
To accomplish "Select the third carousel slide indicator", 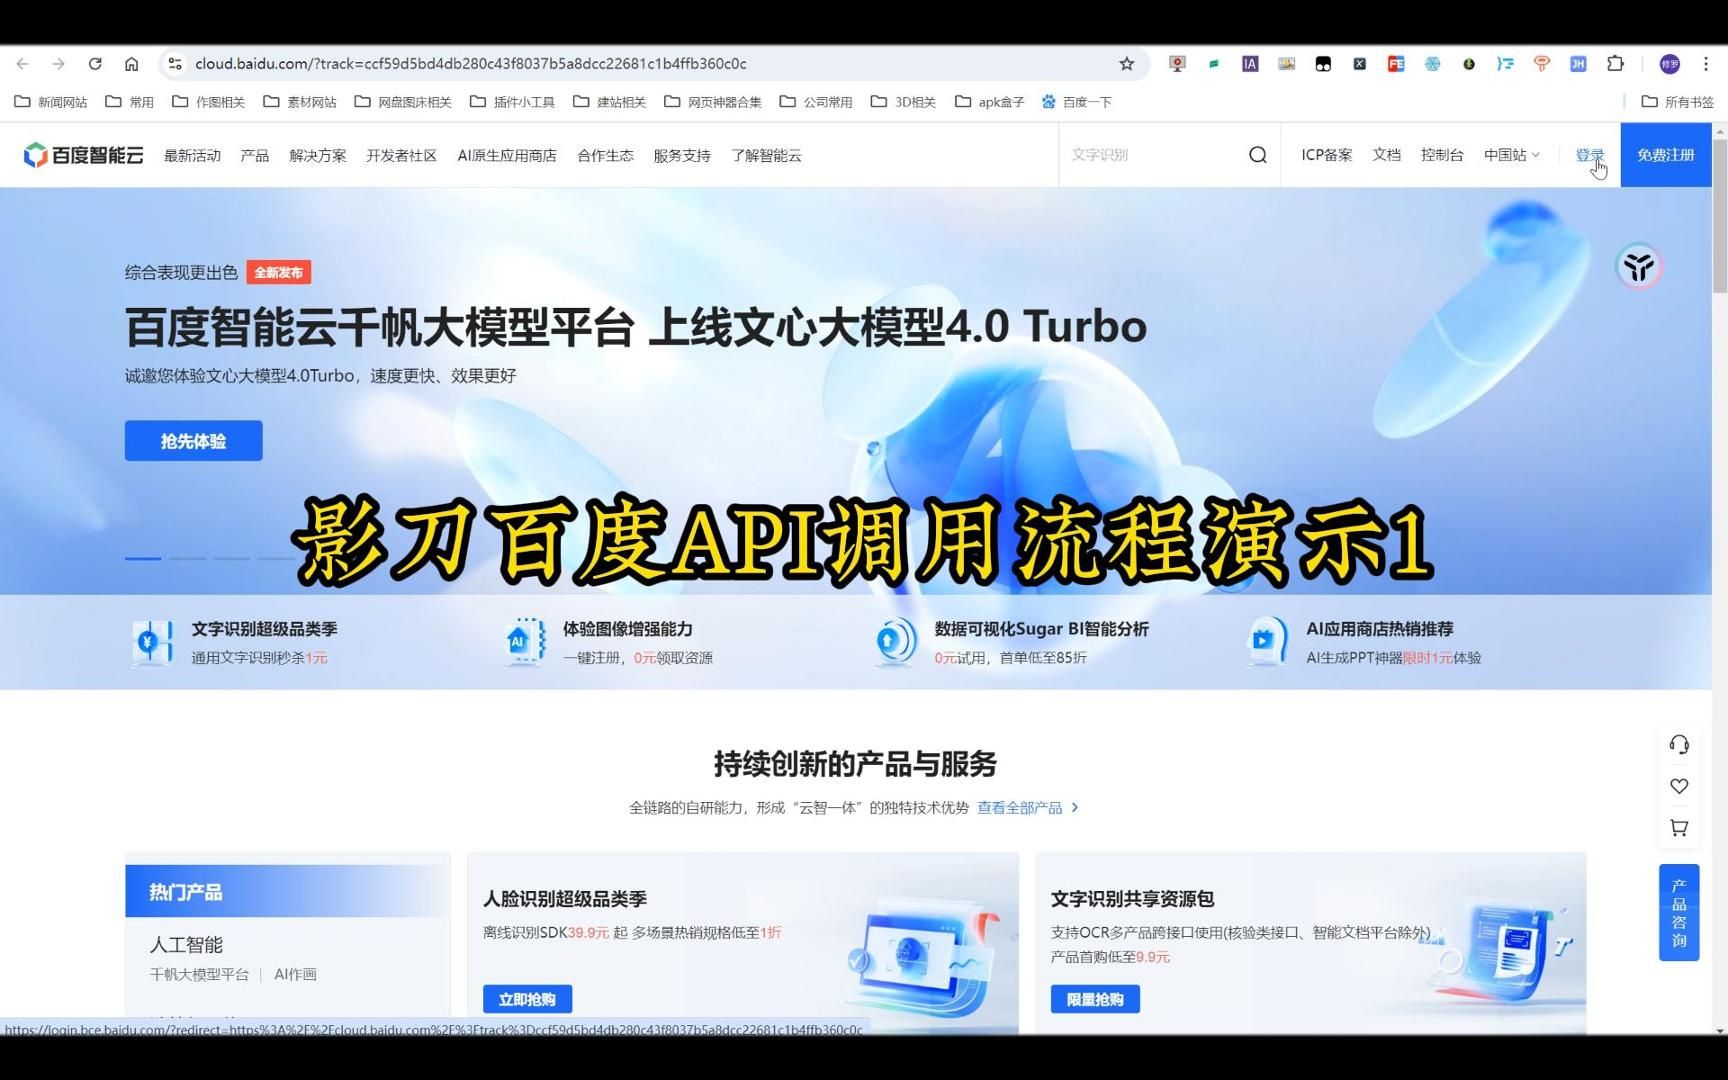I will coord(231,558).
